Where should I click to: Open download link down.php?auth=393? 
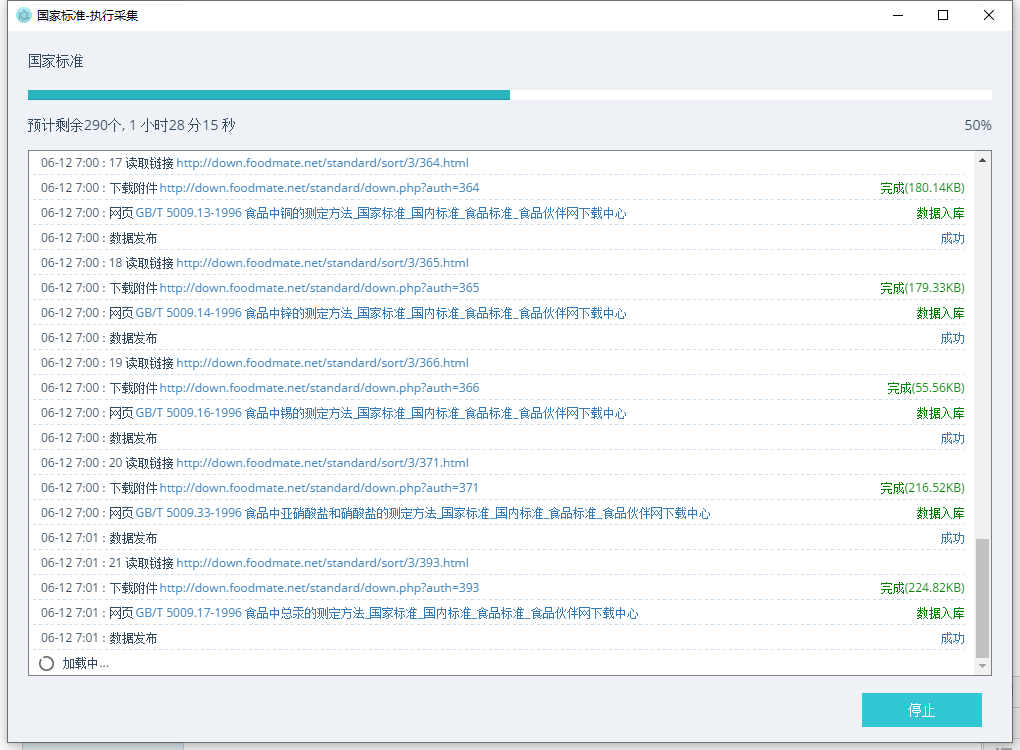click(319, 588)
